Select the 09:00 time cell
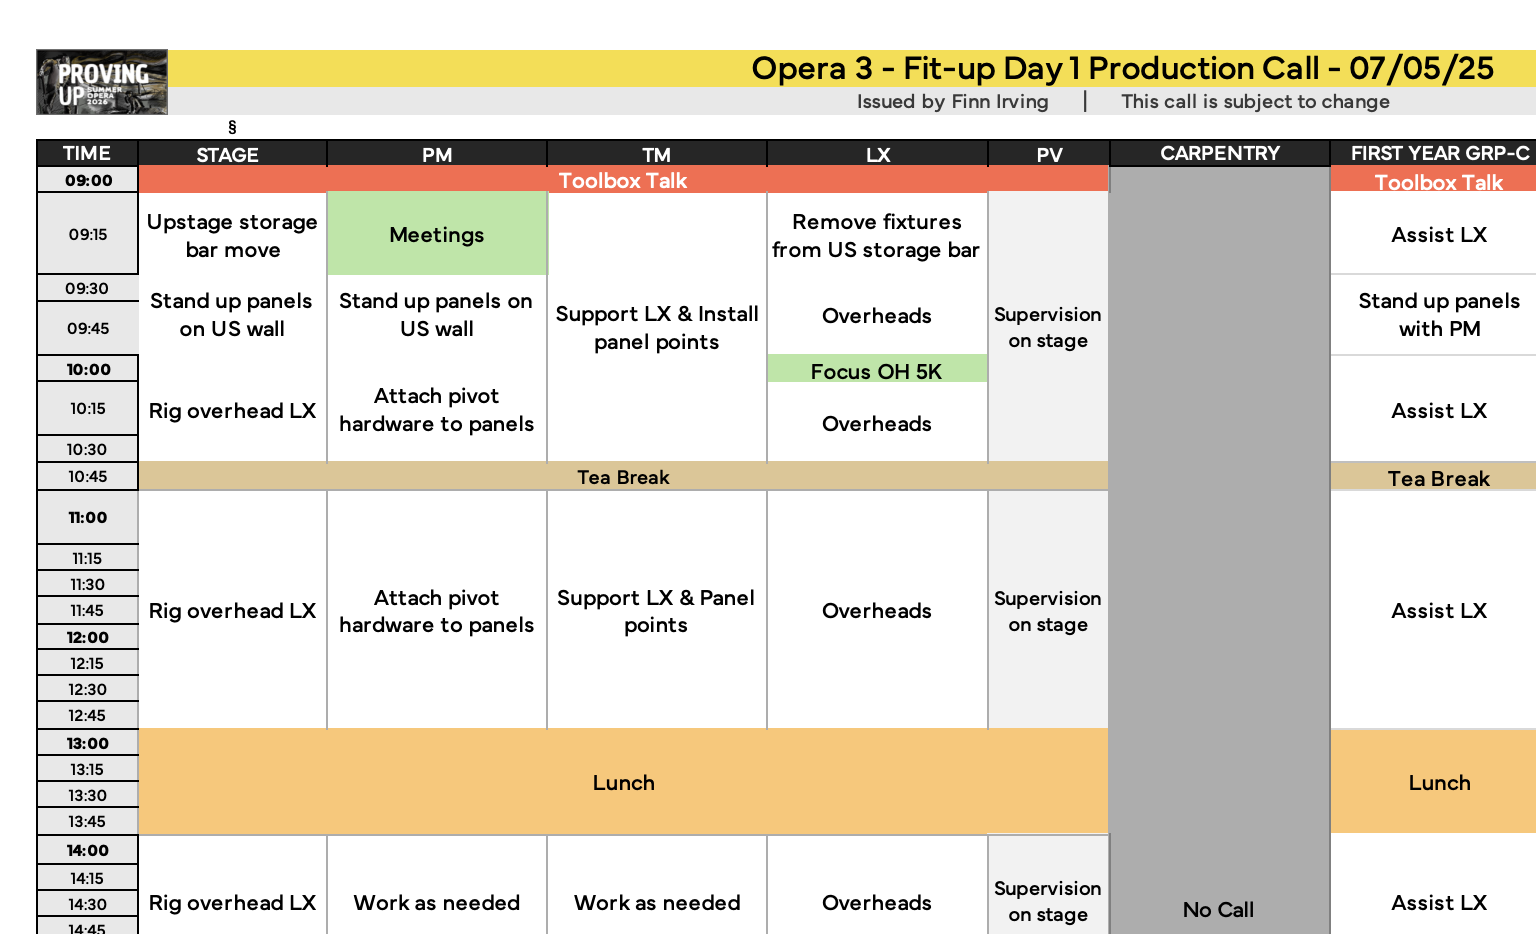This screenshot has width=1536, height=934. [x=88, y=180]
